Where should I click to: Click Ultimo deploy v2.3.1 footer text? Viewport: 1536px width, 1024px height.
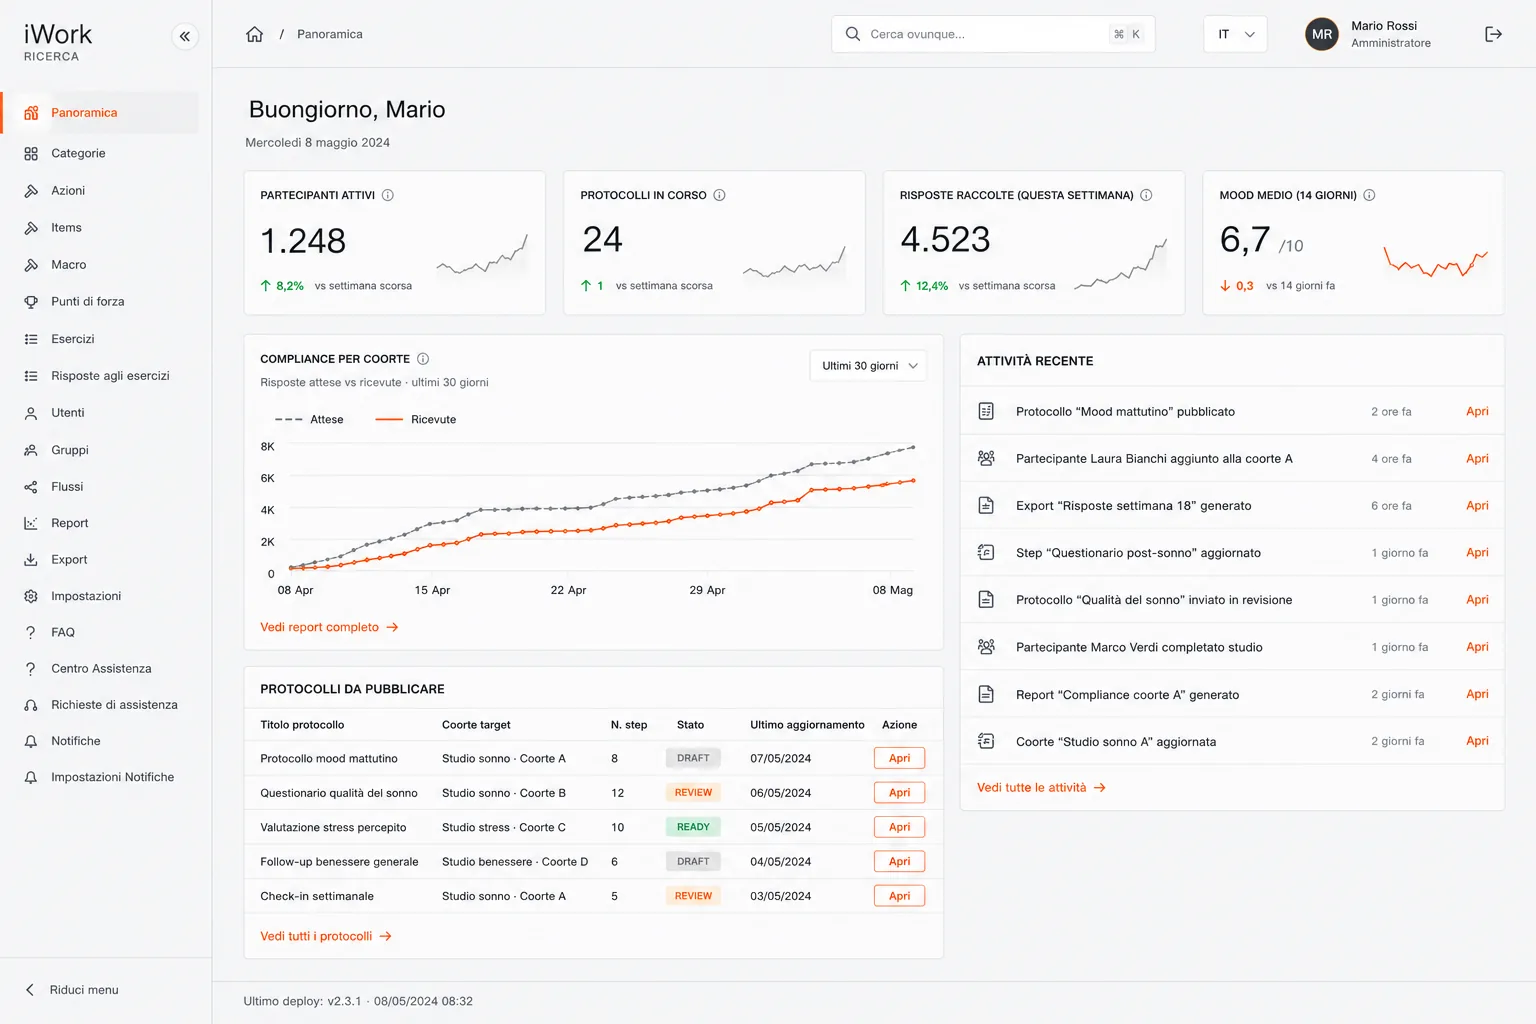pyautogui.click(x=358, y=1001)
